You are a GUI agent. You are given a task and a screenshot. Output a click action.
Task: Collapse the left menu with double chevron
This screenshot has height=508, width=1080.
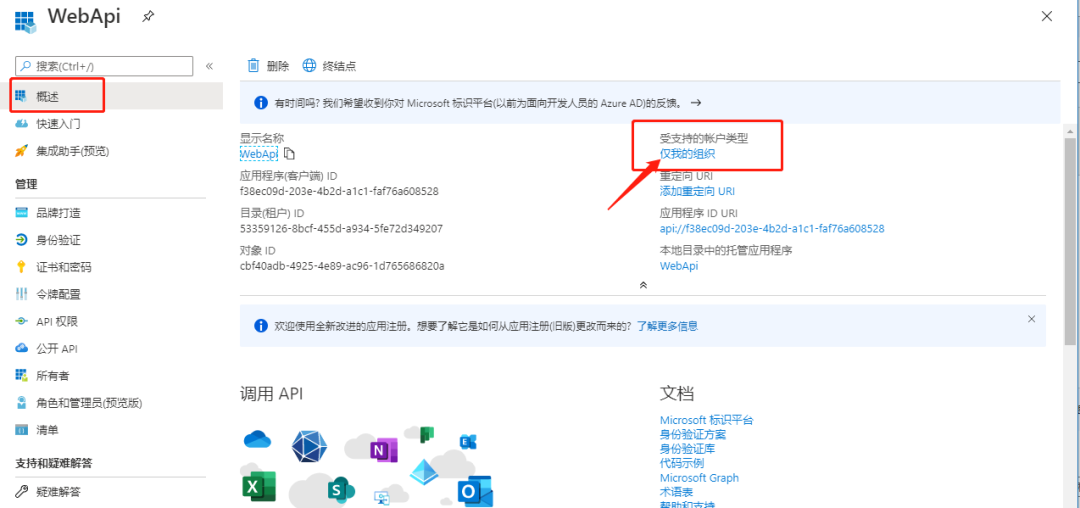209,66
